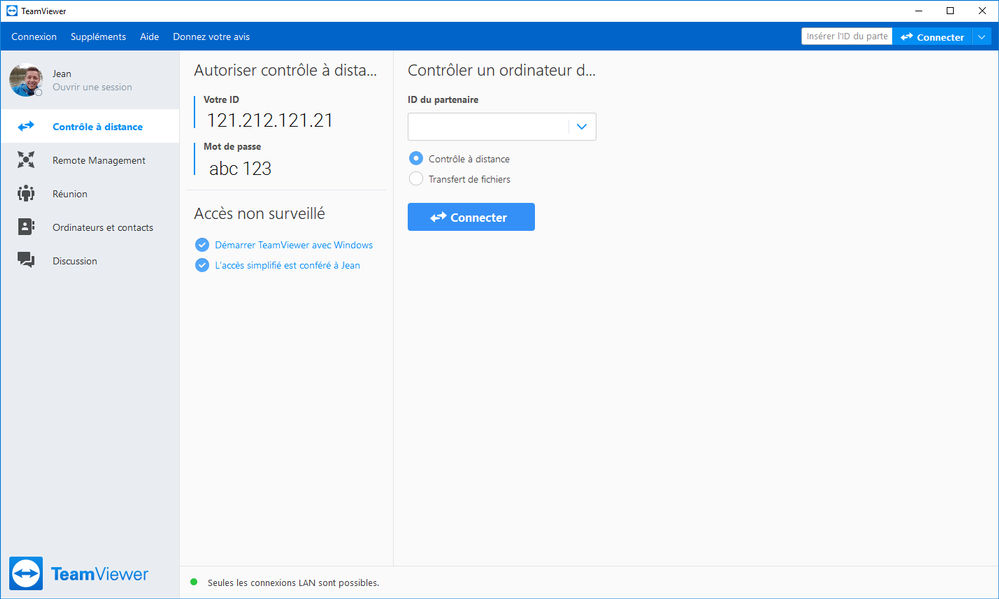The width and height of the screenshot is (999, 599).
Task: Click the Accès non surveillé heading
Action: point(259,213)
